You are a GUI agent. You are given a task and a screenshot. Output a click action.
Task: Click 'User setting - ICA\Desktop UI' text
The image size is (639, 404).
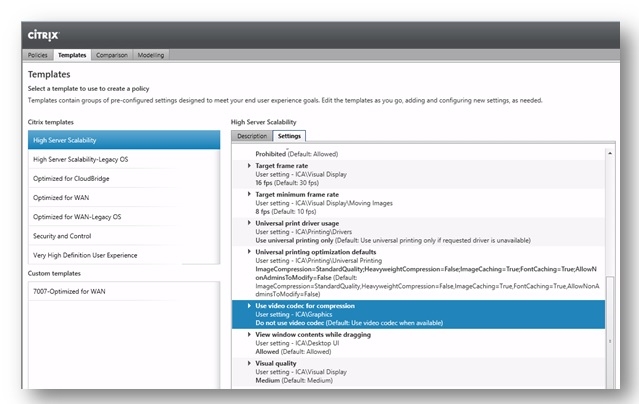(x=297, y=343)
